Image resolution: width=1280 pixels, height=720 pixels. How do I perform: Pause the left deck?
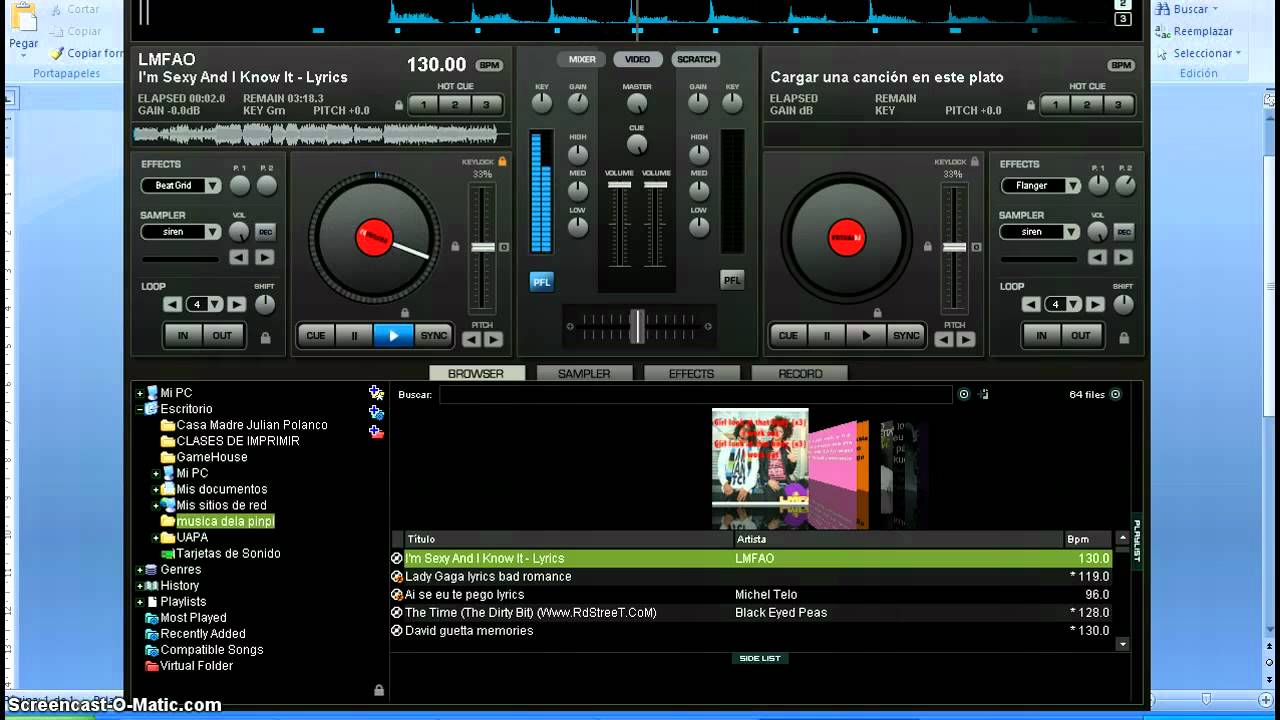pyautogui.click(x=354, y=336)
